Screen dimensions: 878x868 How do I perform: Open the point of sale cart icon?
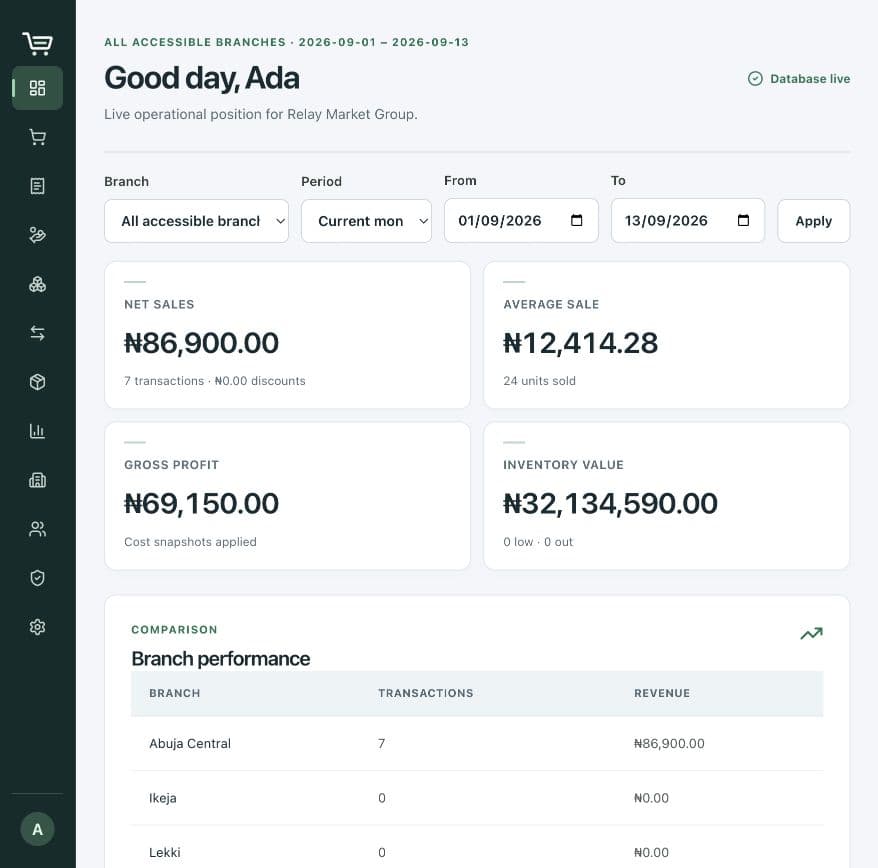pos(38,137)
